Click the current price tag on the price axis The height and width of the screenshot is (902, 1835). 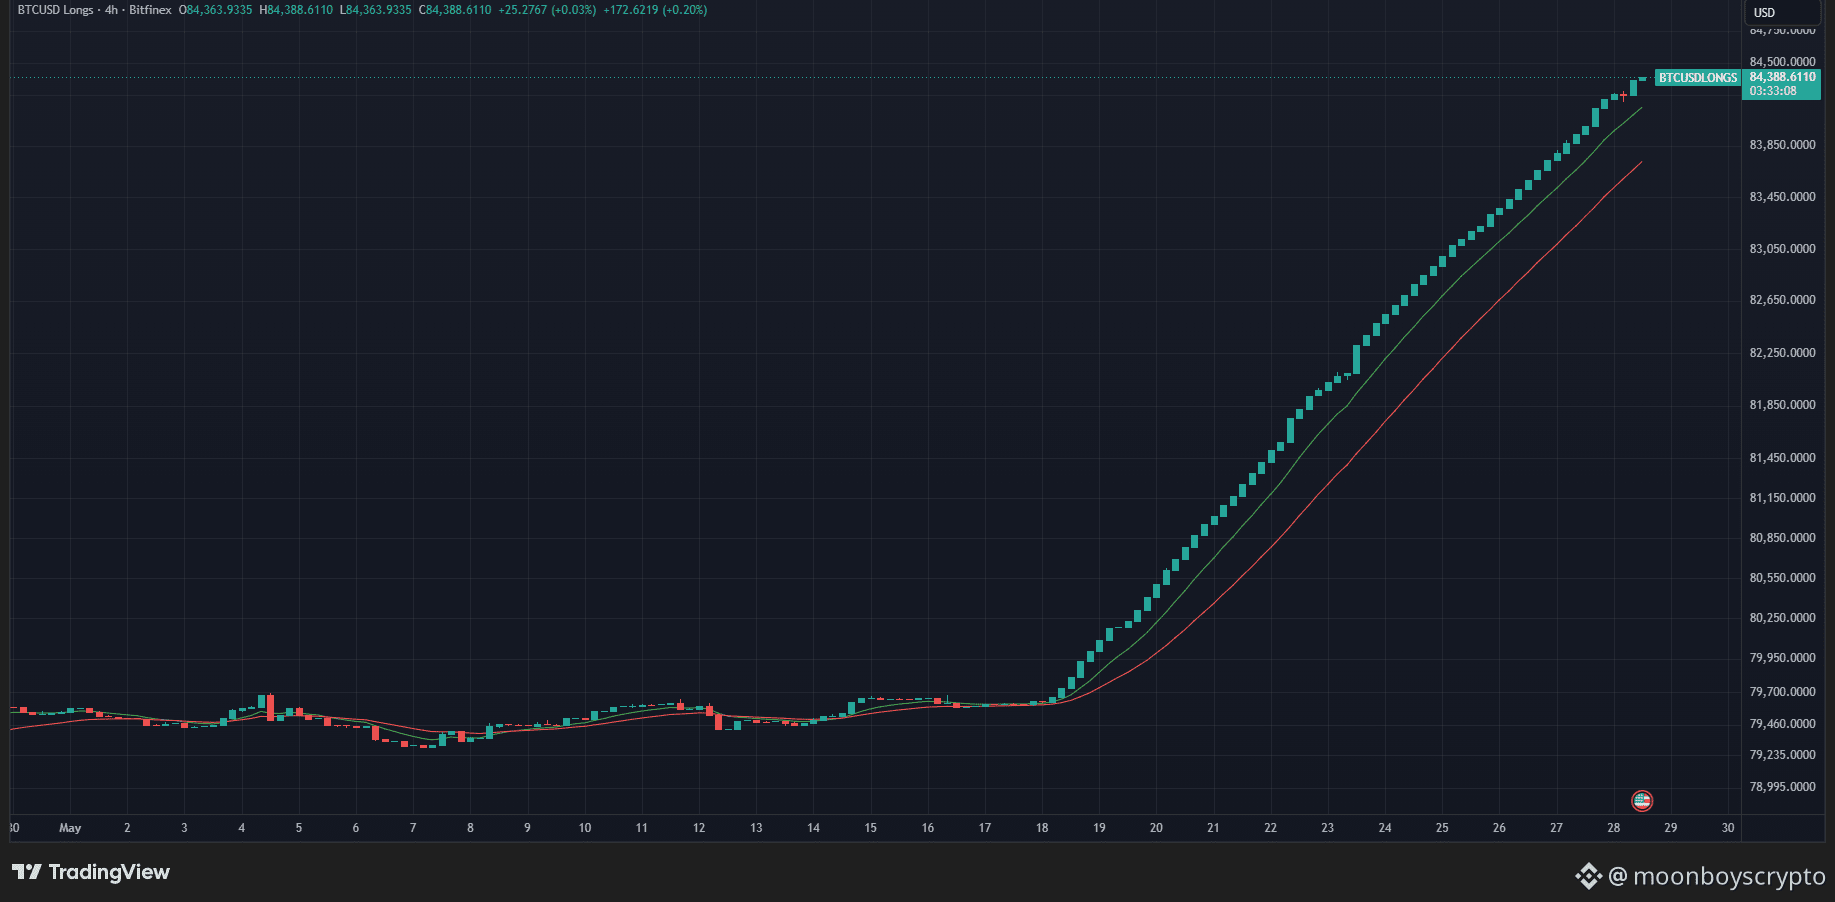point(1782,84)
